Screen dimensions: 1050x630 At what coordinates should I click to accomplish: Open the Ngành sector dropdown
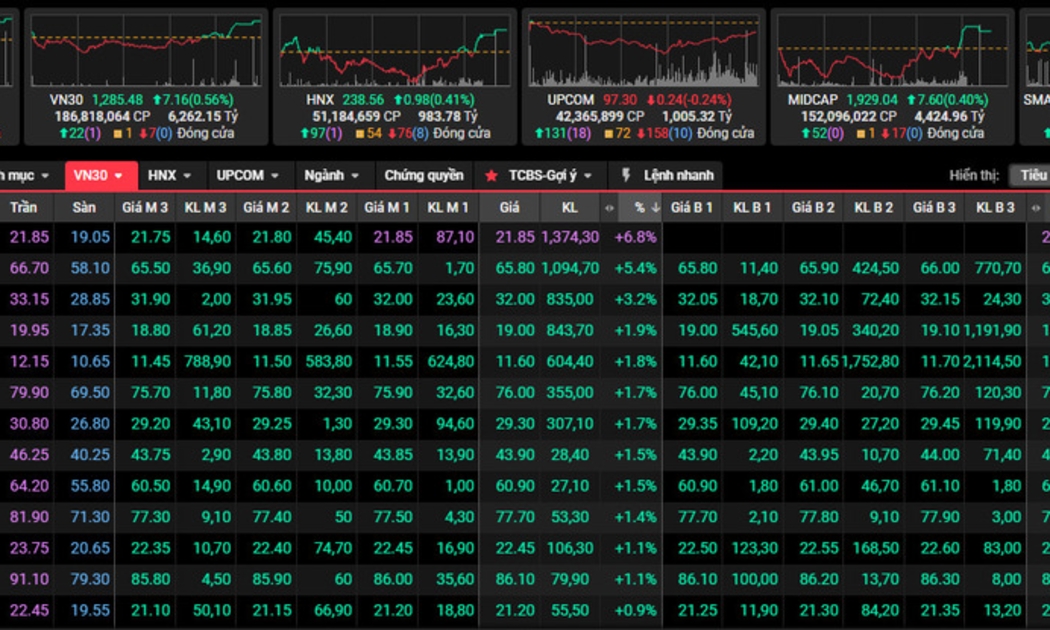(354, 176)
